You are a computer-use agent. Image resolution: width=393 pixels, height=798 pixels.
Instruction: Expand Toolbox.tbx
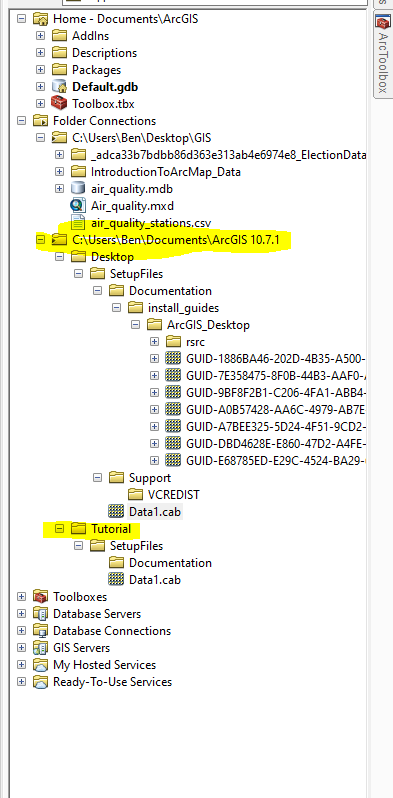pos(40,104)
